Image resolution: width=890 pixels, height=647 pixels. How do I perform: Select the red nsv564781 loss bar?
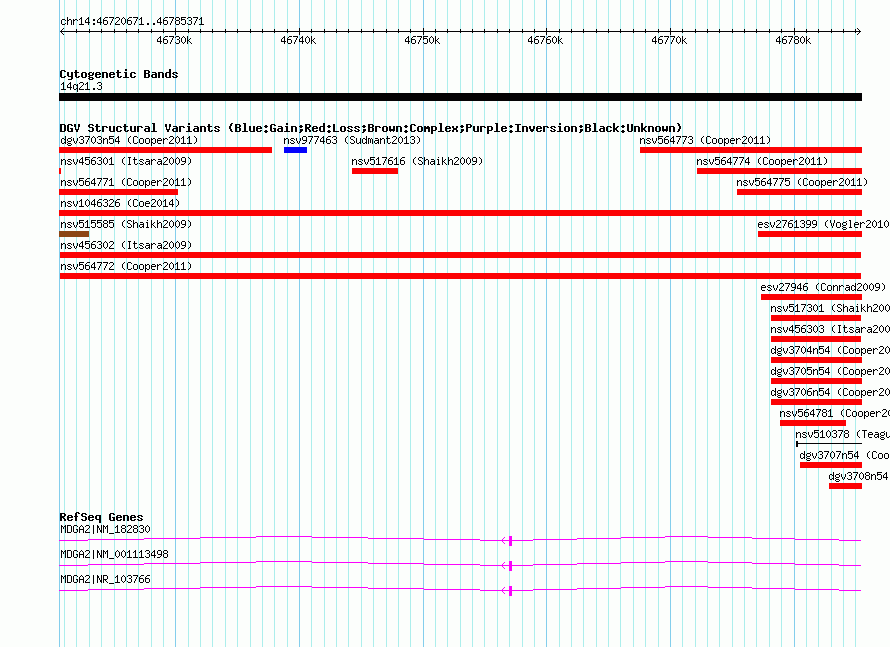coord(813,423)
